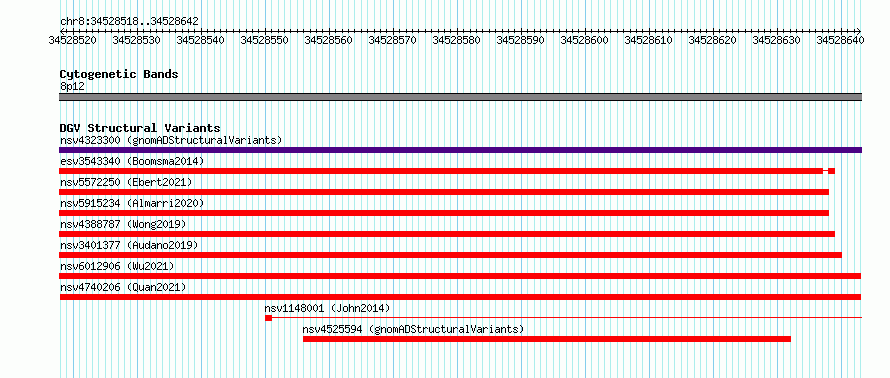Select the 8p12 band label
The width and height of the screenshot is (890, 378).
coord(72,86)
